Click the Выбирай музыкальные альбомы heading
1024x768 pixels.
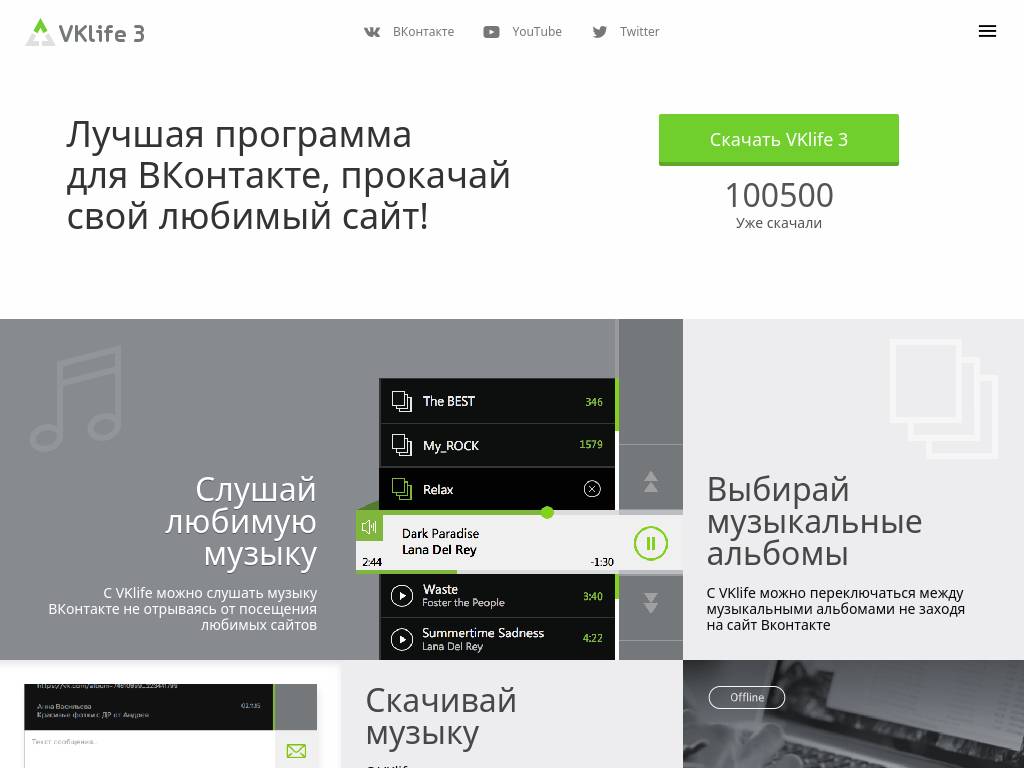point(814,521)
